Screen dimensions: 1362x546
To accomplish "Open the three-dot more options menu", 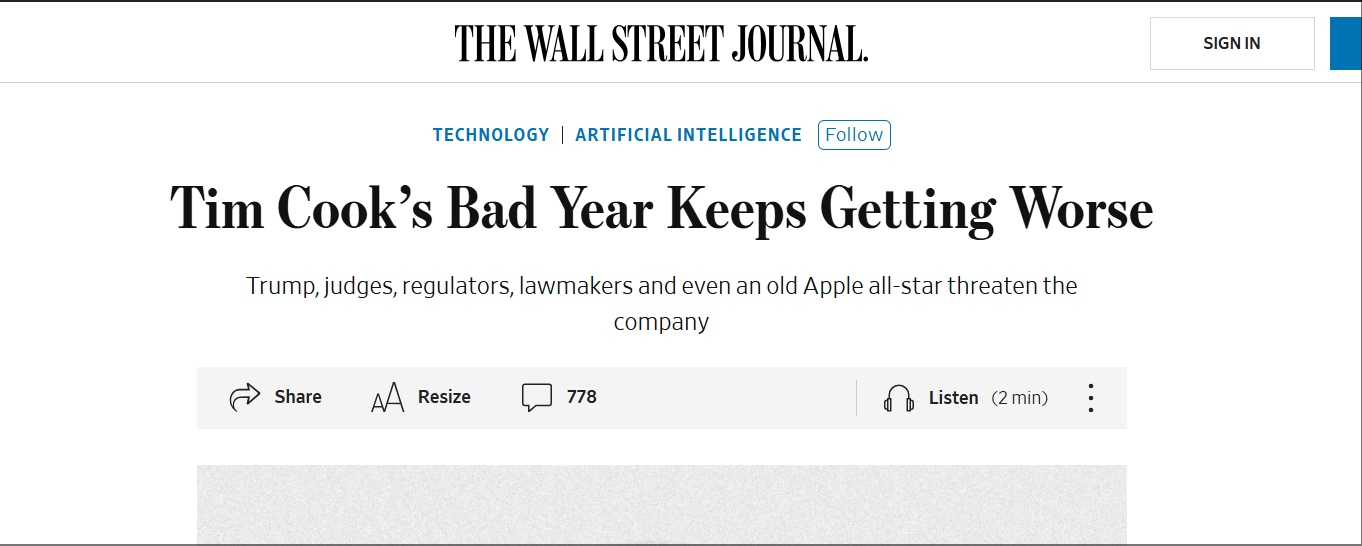I will click(x=1090, y=398).
